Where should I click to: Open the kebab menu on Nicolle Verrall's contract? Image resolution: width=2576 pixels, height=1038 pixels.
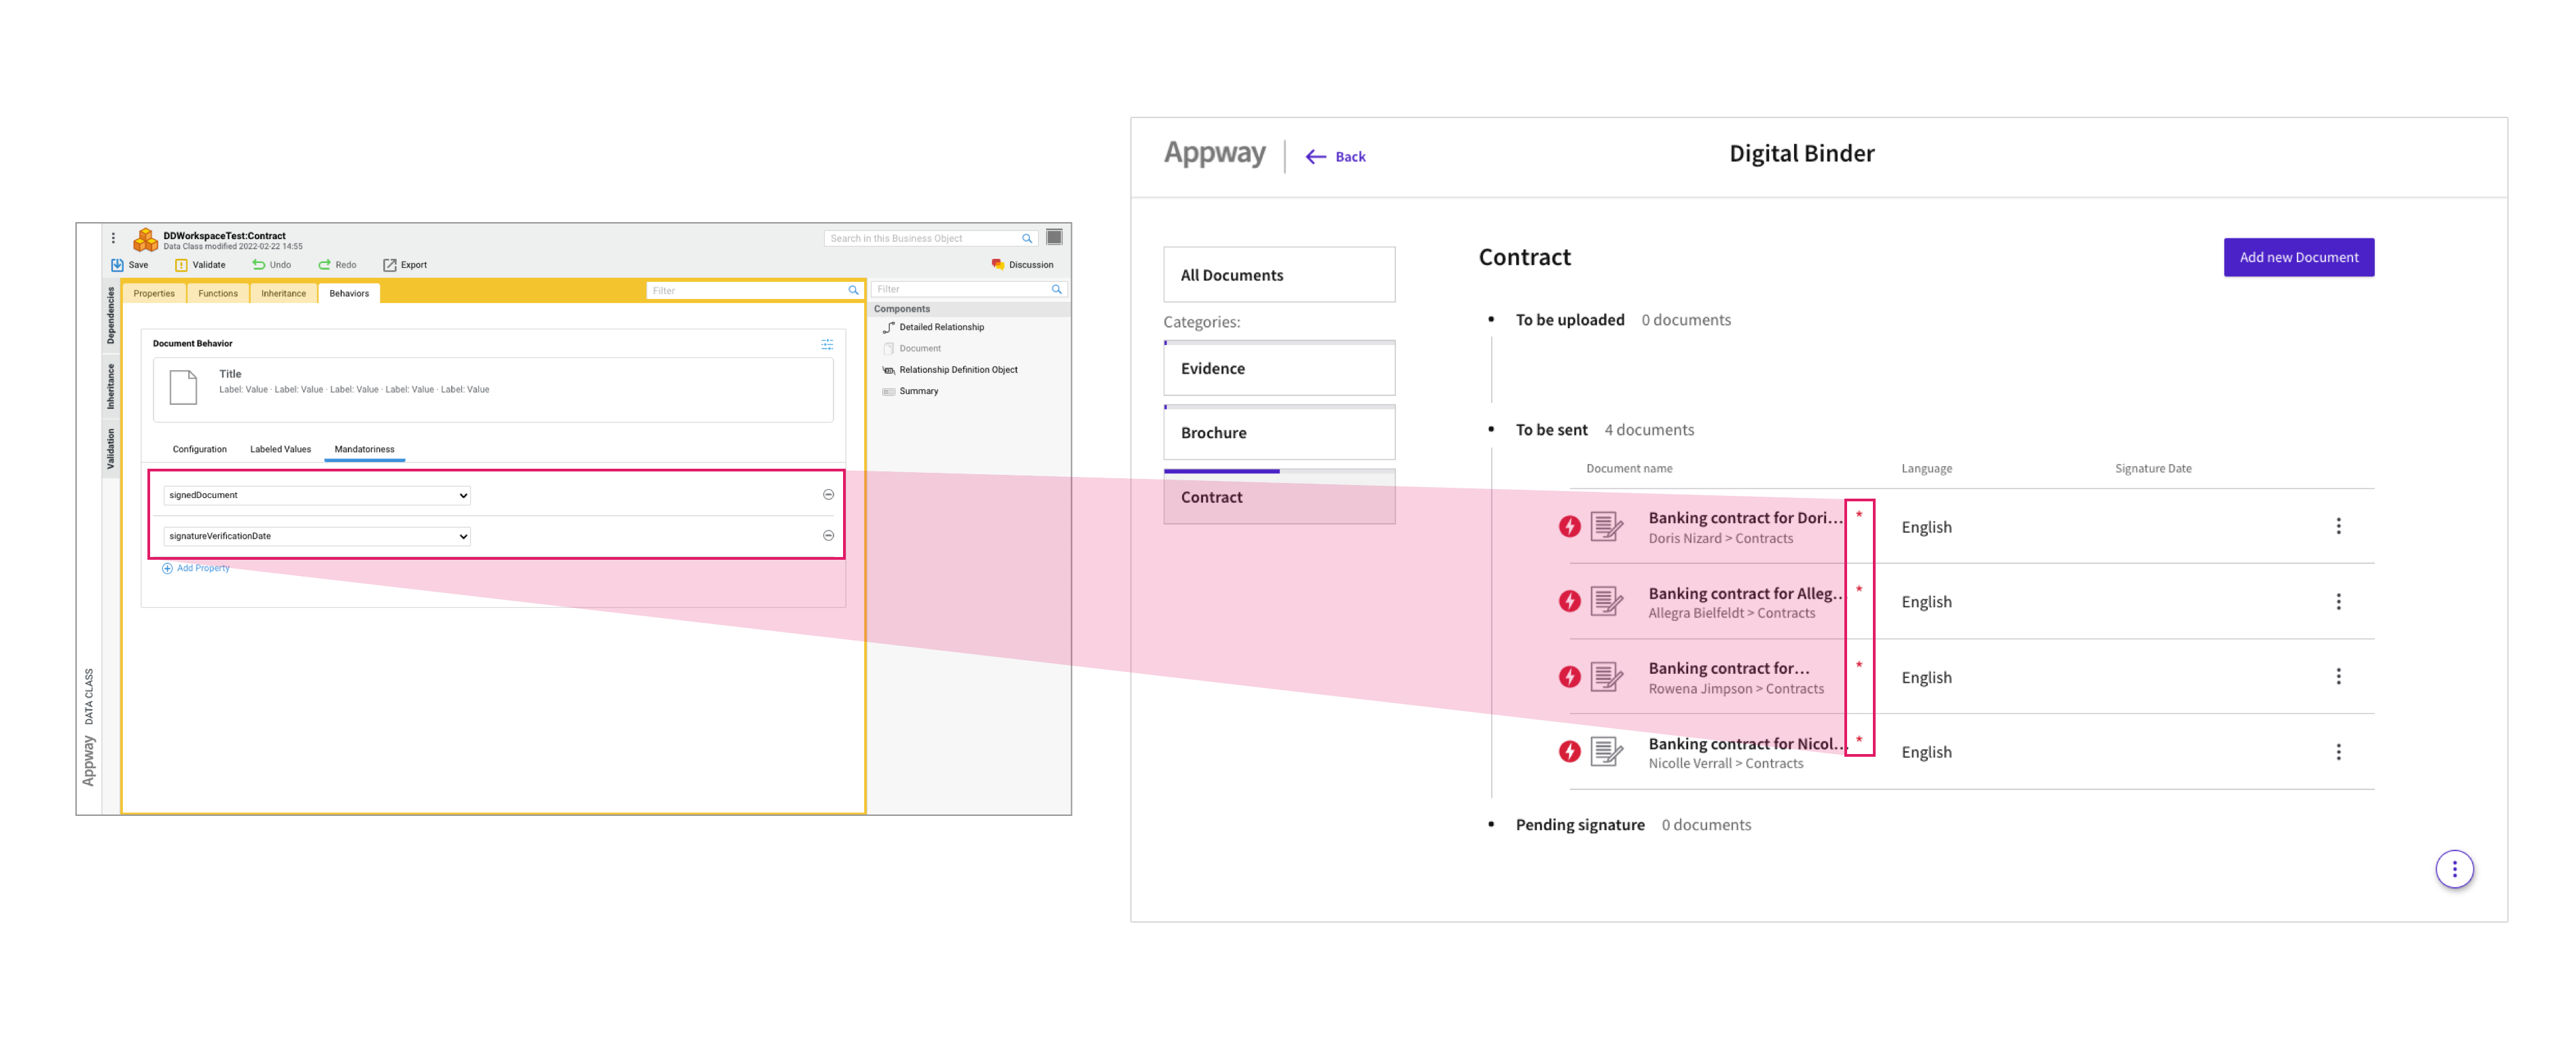(x=2339, y=751)
